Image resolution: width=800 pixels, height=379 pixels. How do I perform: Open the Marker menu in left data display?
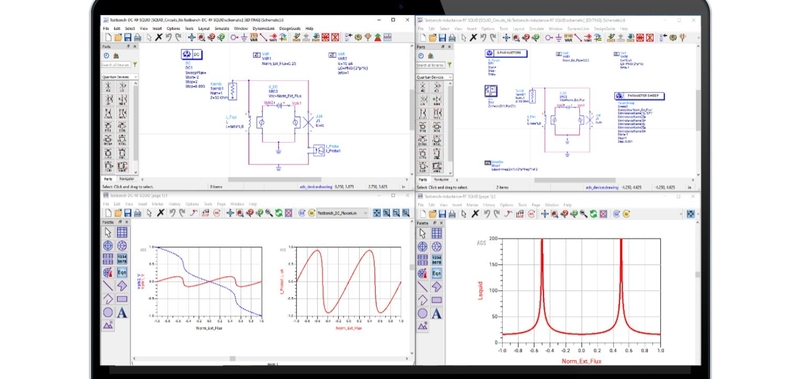pos(158,204)
